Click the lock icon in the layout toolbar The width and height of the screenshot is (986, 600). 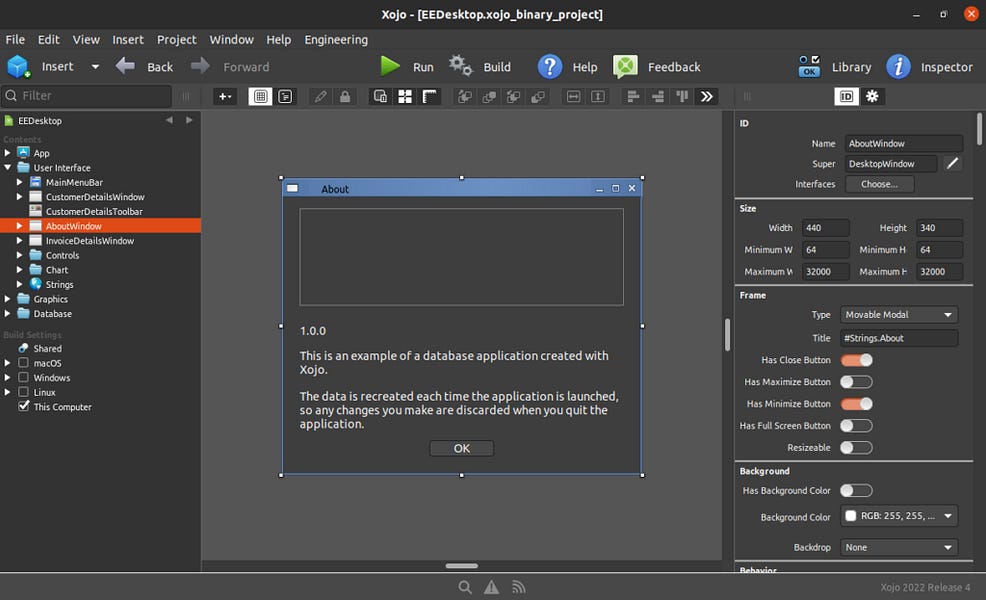[345, 95]
